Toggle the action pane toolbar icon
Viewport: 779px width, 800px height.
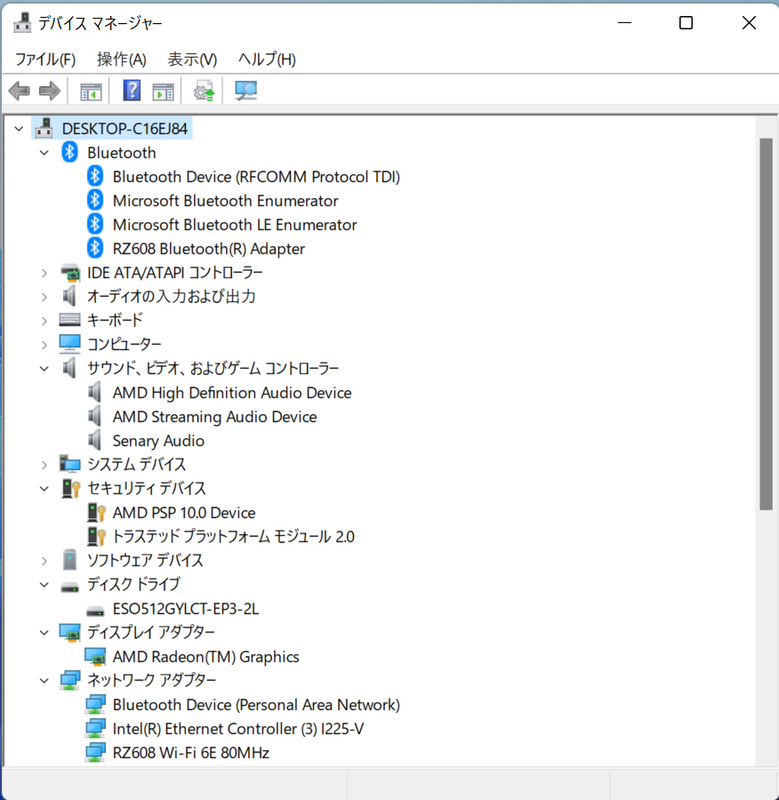tap(163, 92)
